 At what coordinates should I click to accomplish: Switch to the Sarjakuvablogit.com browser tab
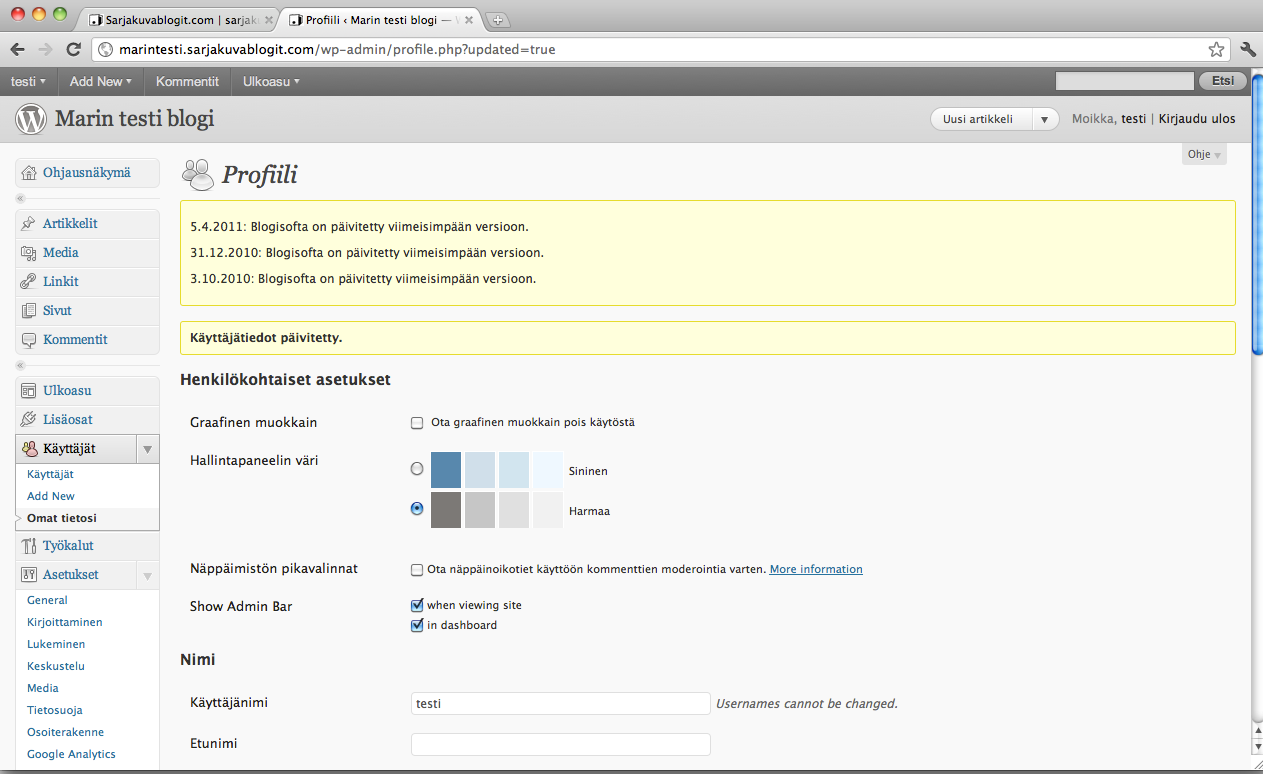coord(178,20)
